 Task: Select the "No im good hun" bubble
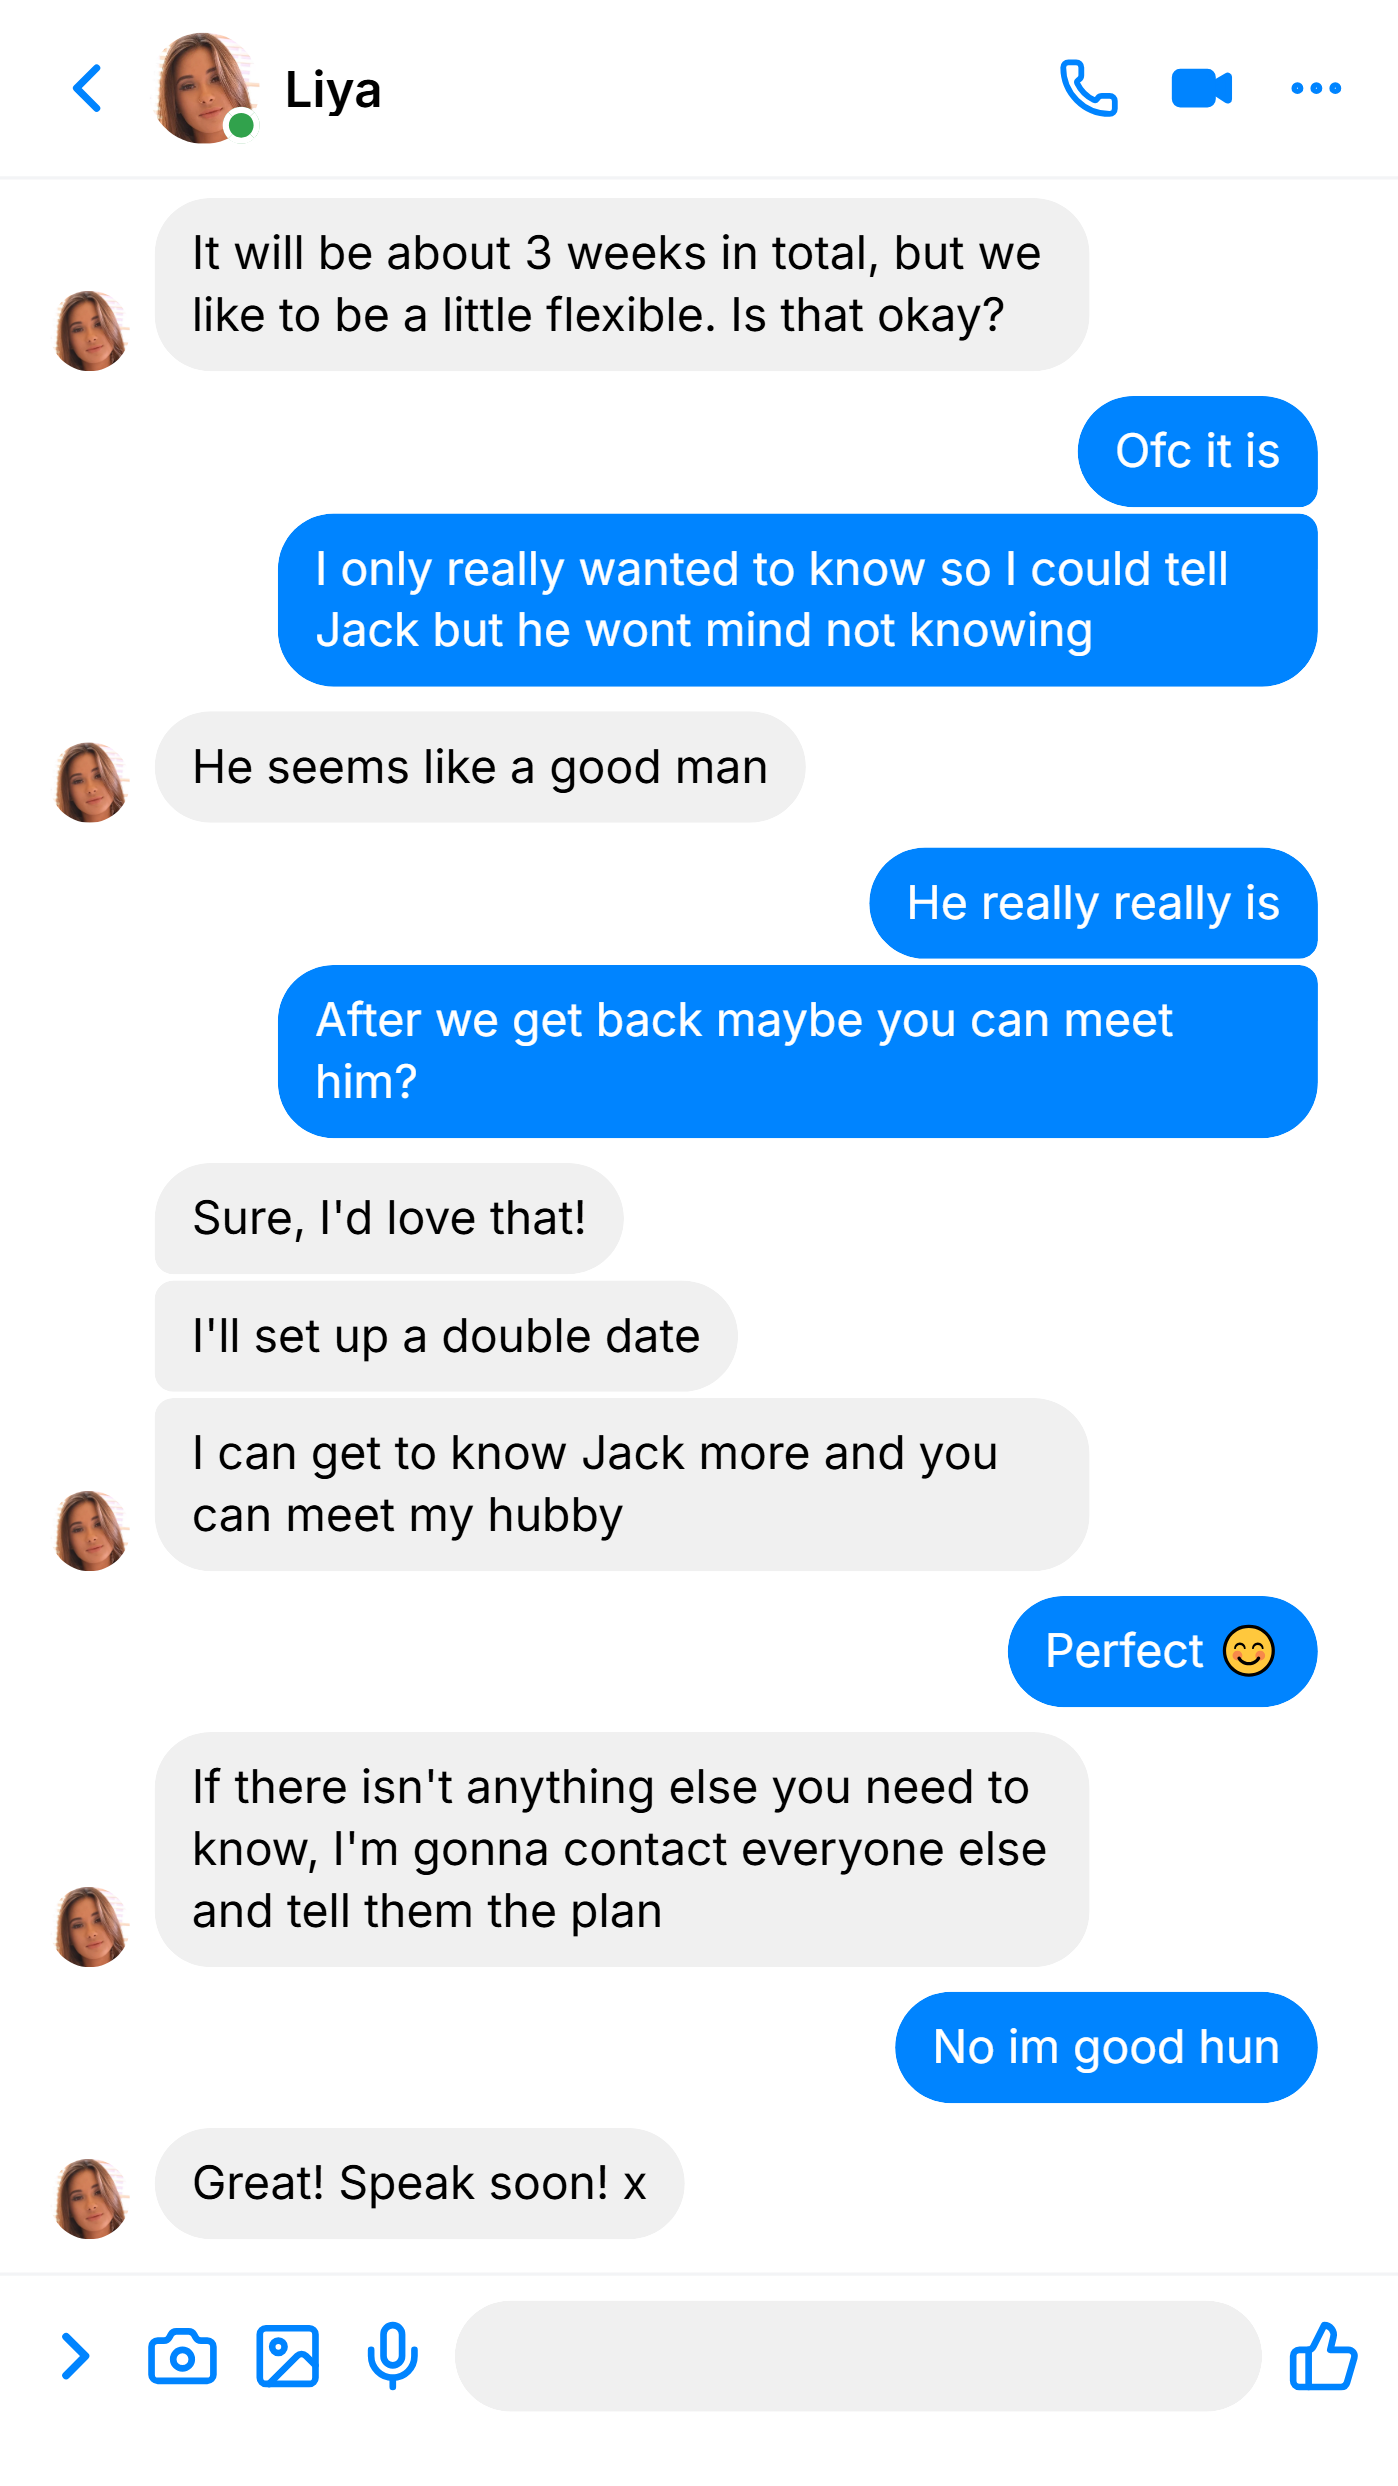(x=1106, y=2047)
